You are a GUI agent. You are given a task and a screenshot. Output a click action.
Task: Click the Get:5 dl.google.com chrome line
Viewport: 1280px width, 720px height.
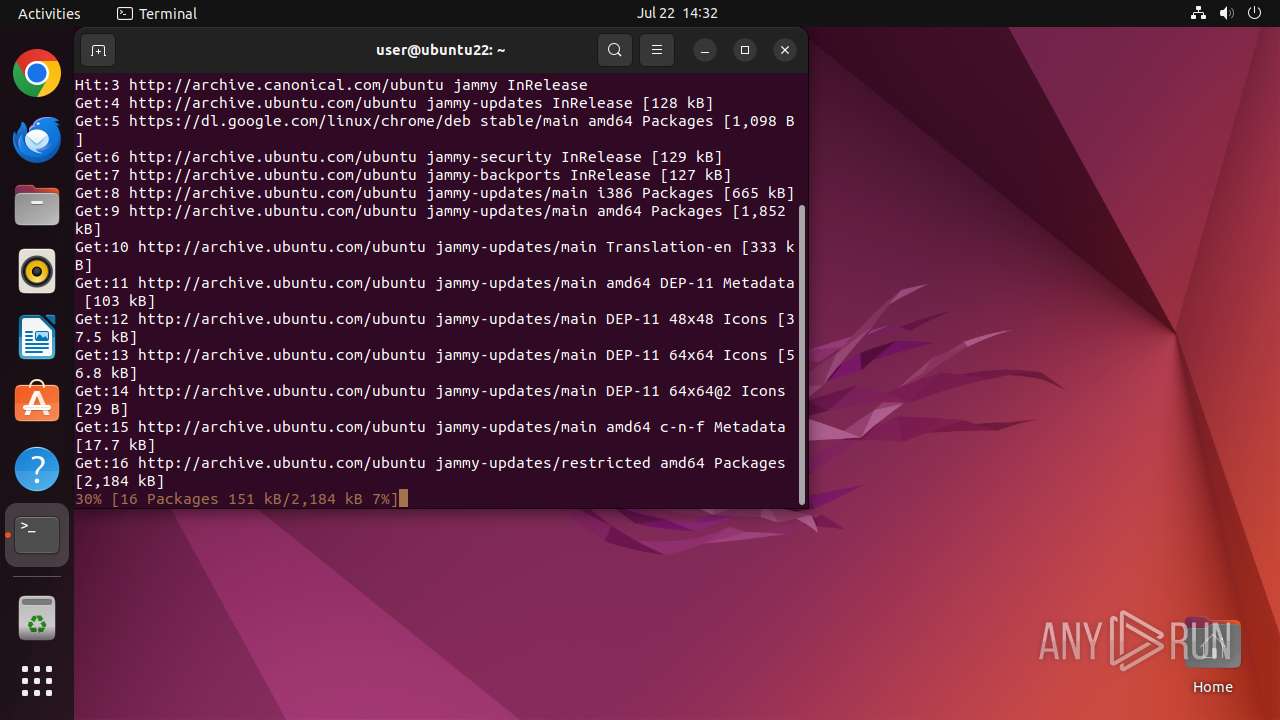pyautogui.click(x=435, y=130)
